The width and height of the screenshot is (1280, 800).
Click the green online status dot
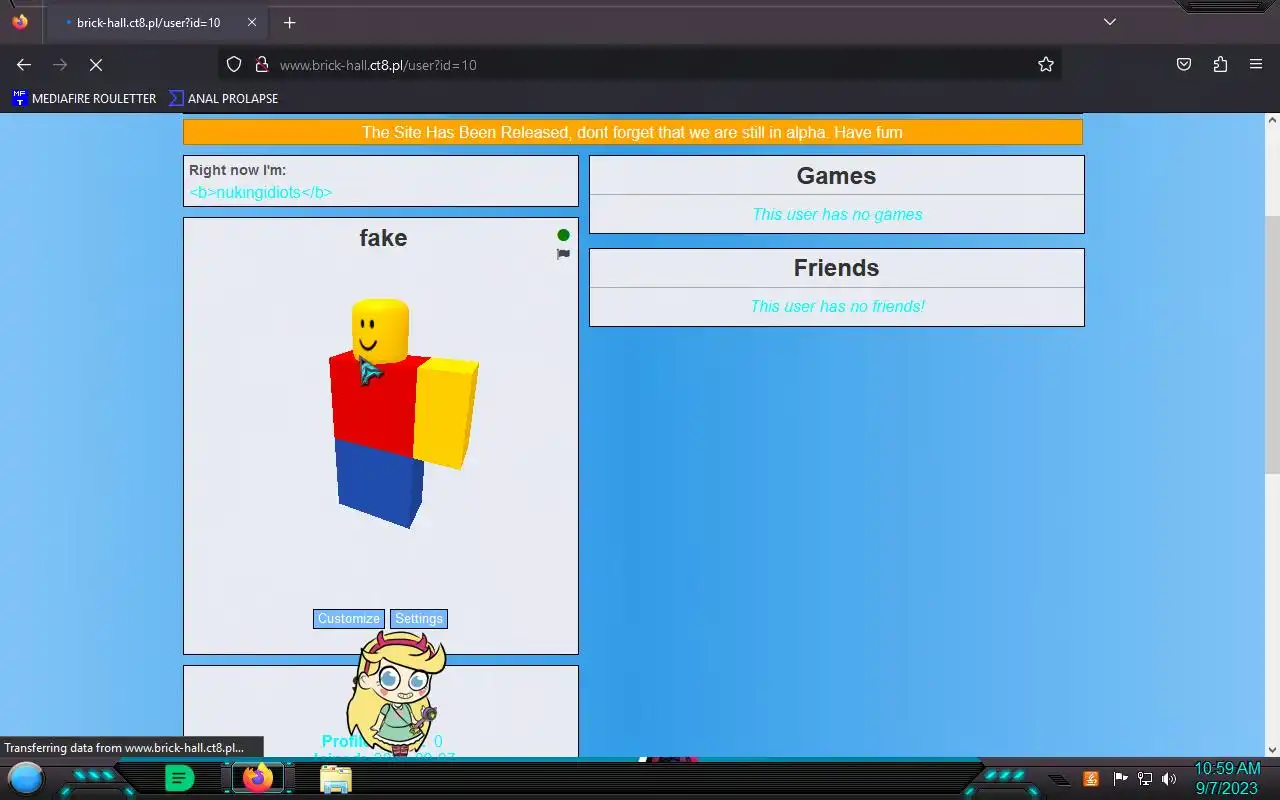coord(563,235)
